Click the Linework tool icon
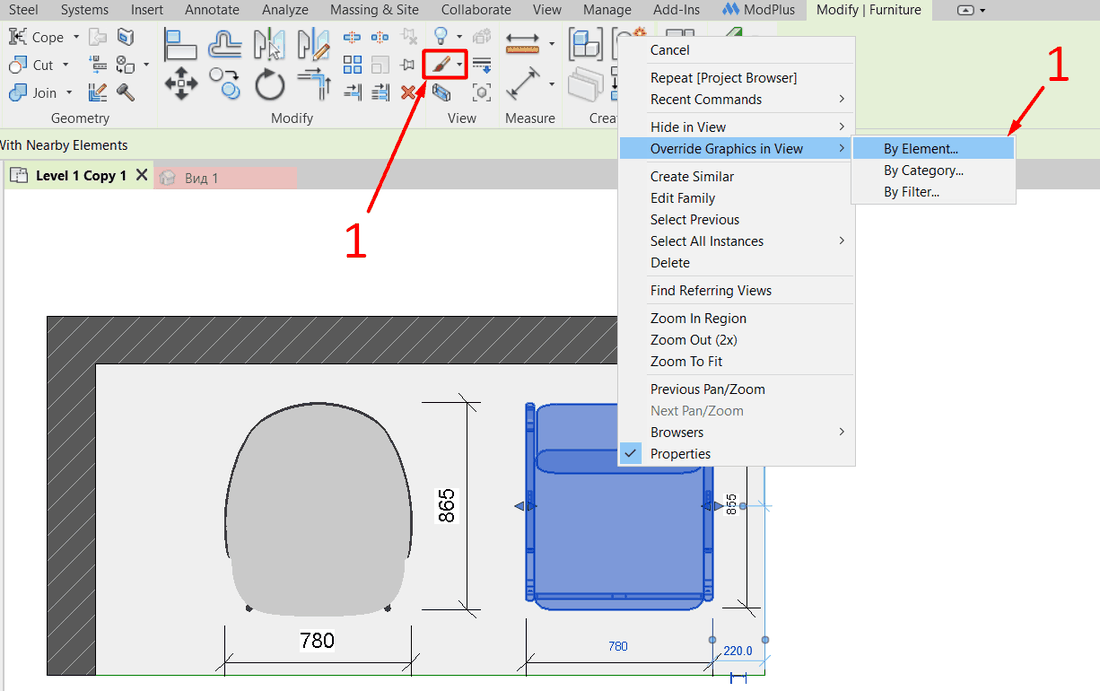Screen dimensions: 1100x691 click(x=482, y=65)
